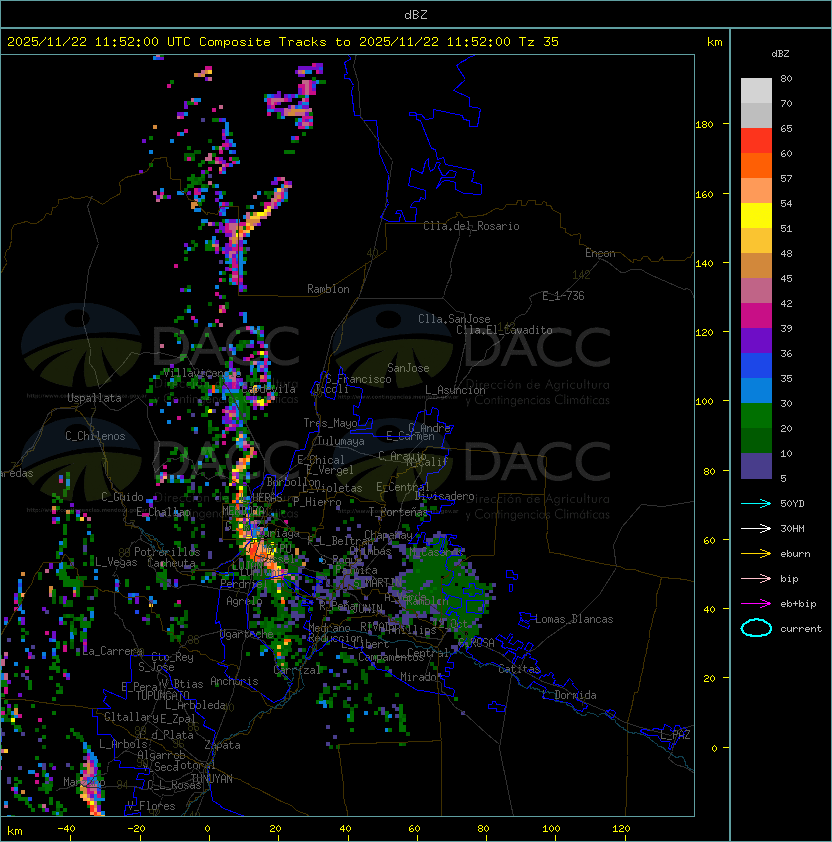This screenshot has height=842, width=832.
Task: Click the Clla.del_Rosario map label
Action: pos(471,226)
